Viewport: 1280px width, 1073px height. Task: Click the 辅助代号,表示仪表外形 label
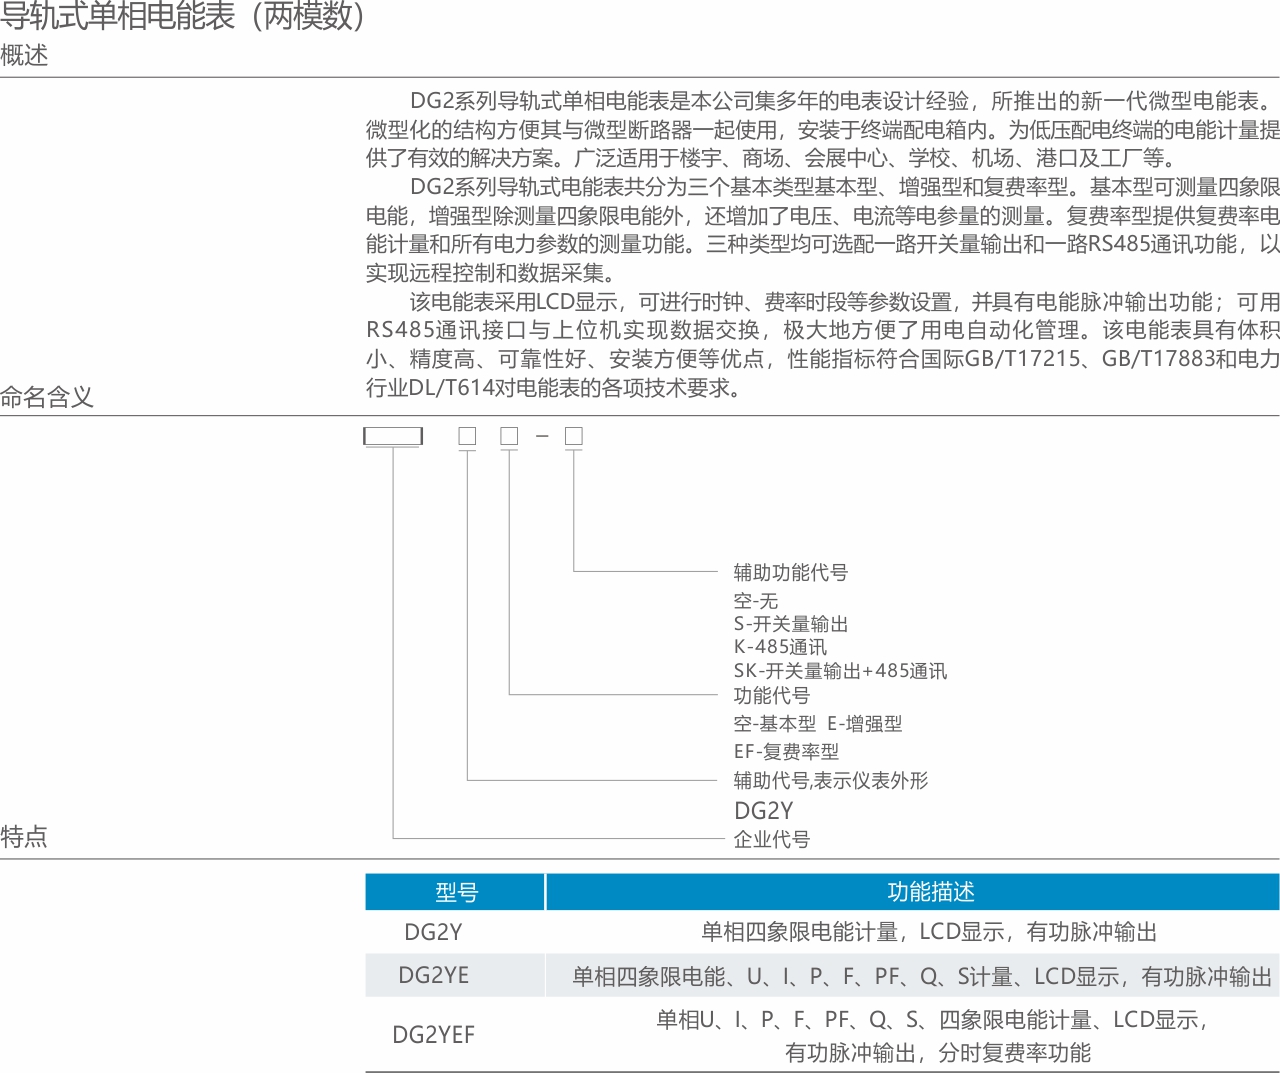click(x=830, y=780)
